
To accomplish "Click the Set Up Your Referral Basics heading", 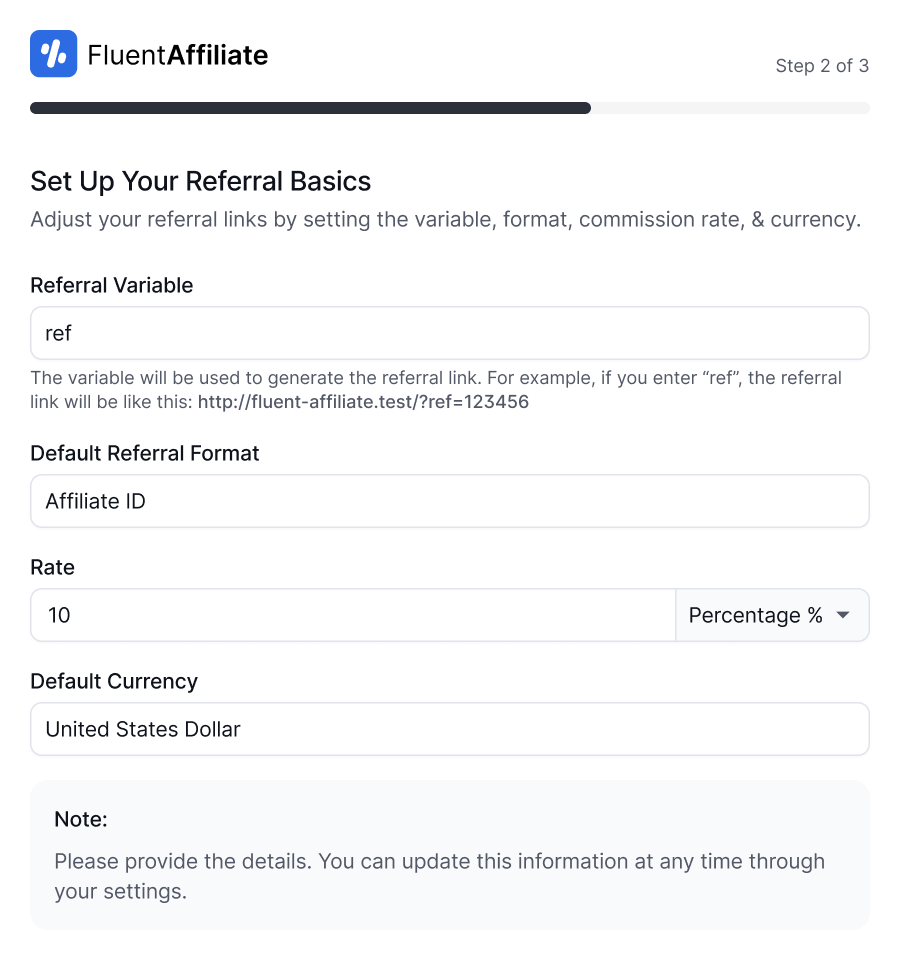I will [201, 181].
